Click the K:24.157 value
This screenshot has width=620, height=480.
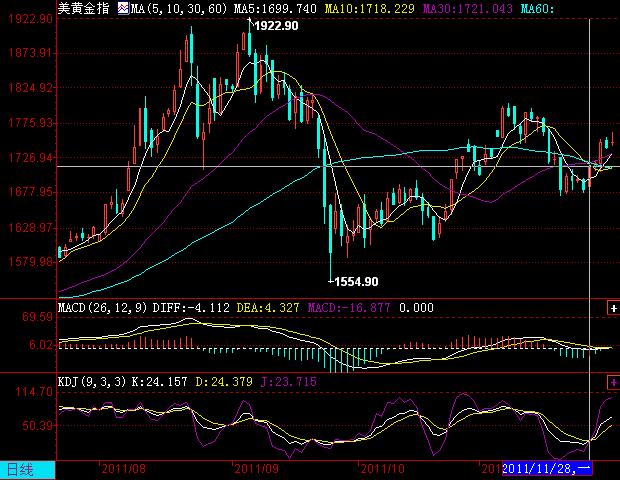[159, 382]
